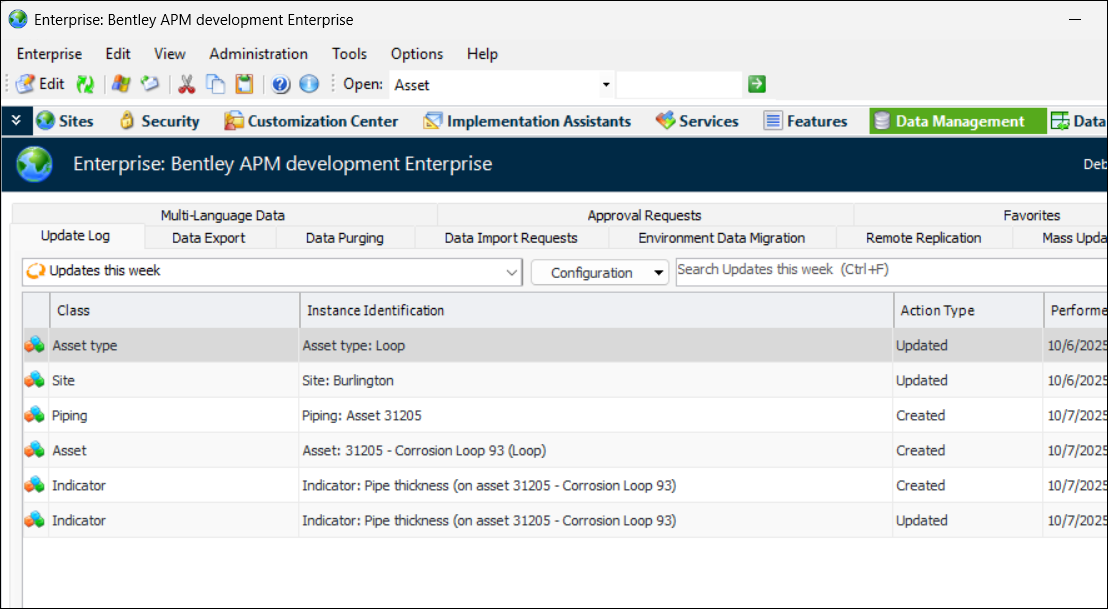
Task: Click the Cut scissors icon
Action: click(x=186, y=84)
